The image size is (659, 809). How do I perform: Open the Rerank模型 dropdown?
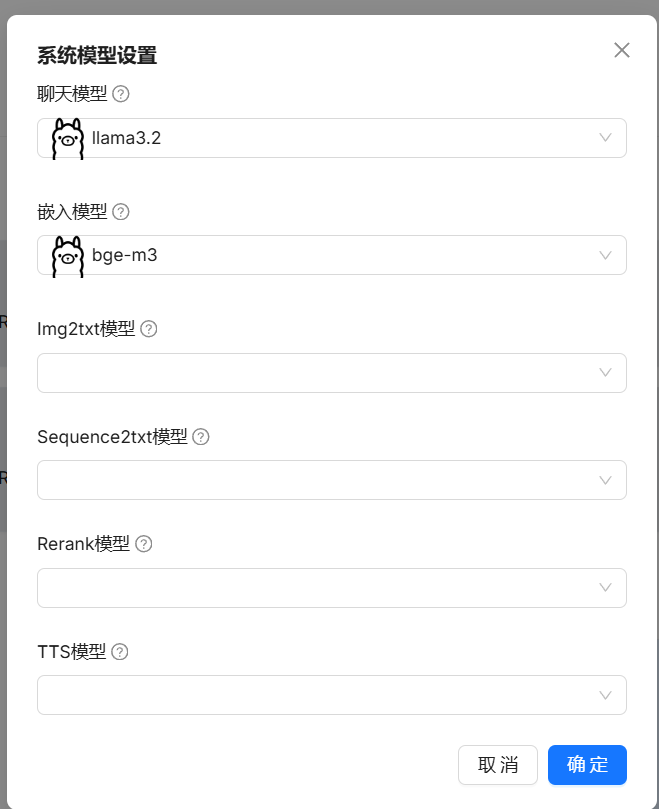coord(605,587)
